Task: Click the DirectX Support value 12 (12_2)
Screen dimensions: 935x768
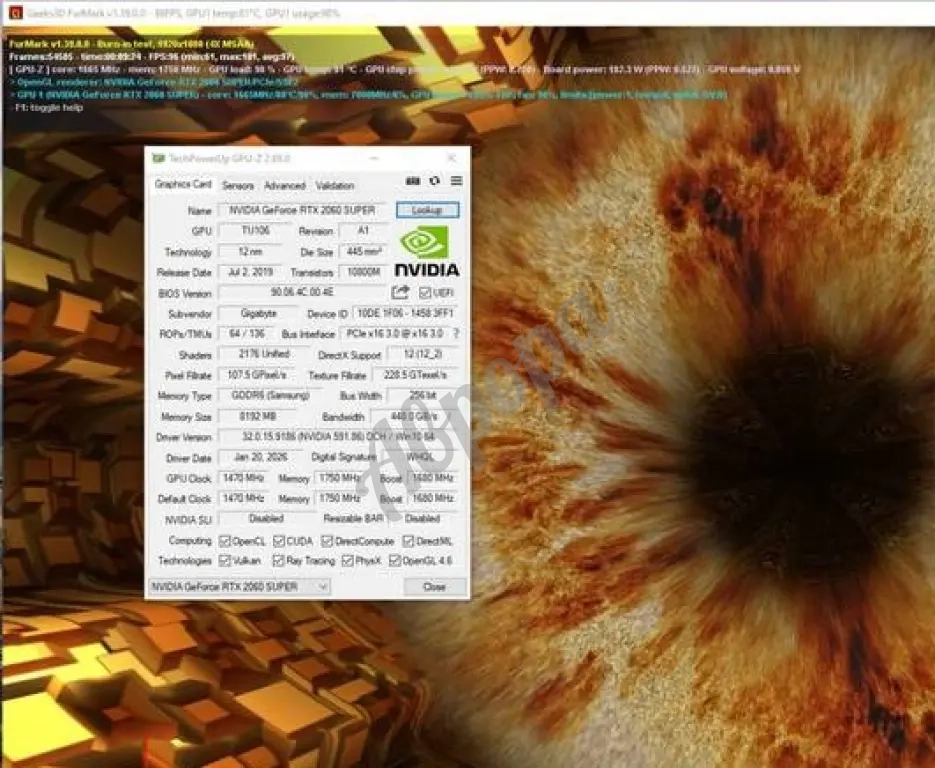Action: [423, 354]
